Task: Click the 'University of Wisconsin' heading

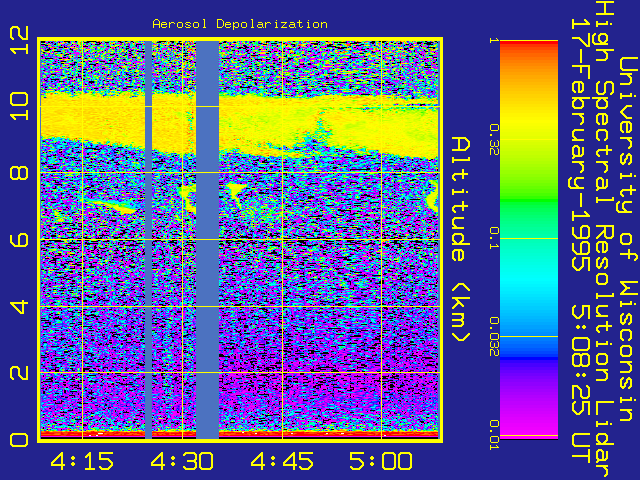Action: point(629,239)
